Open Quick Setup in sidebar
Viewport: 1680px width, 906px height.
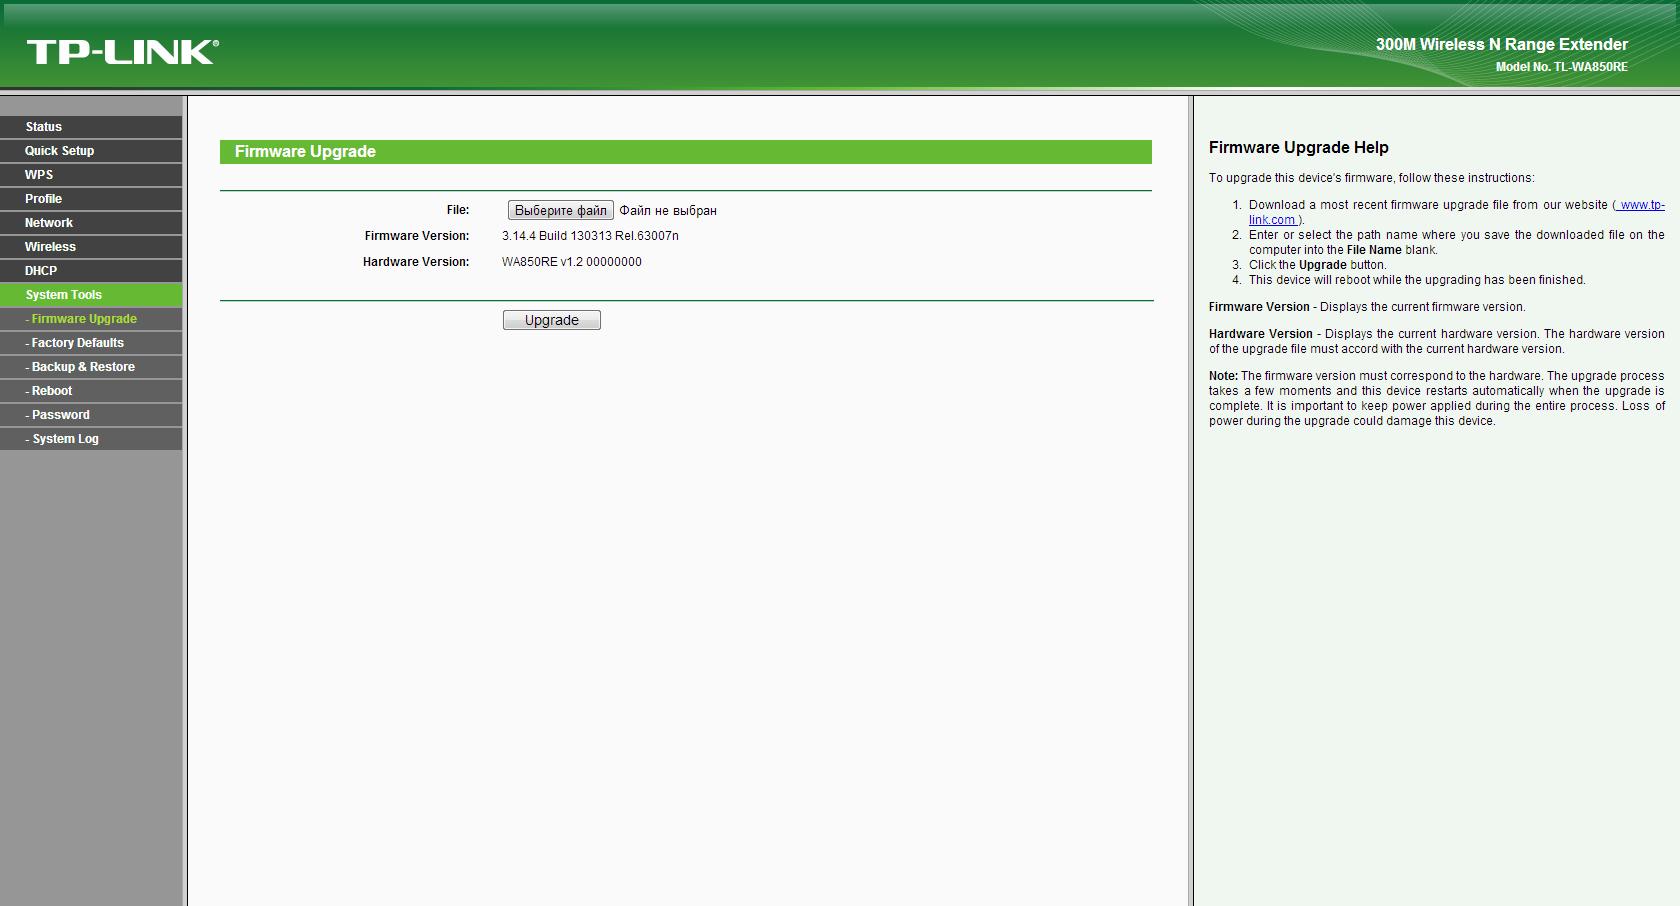91,151
